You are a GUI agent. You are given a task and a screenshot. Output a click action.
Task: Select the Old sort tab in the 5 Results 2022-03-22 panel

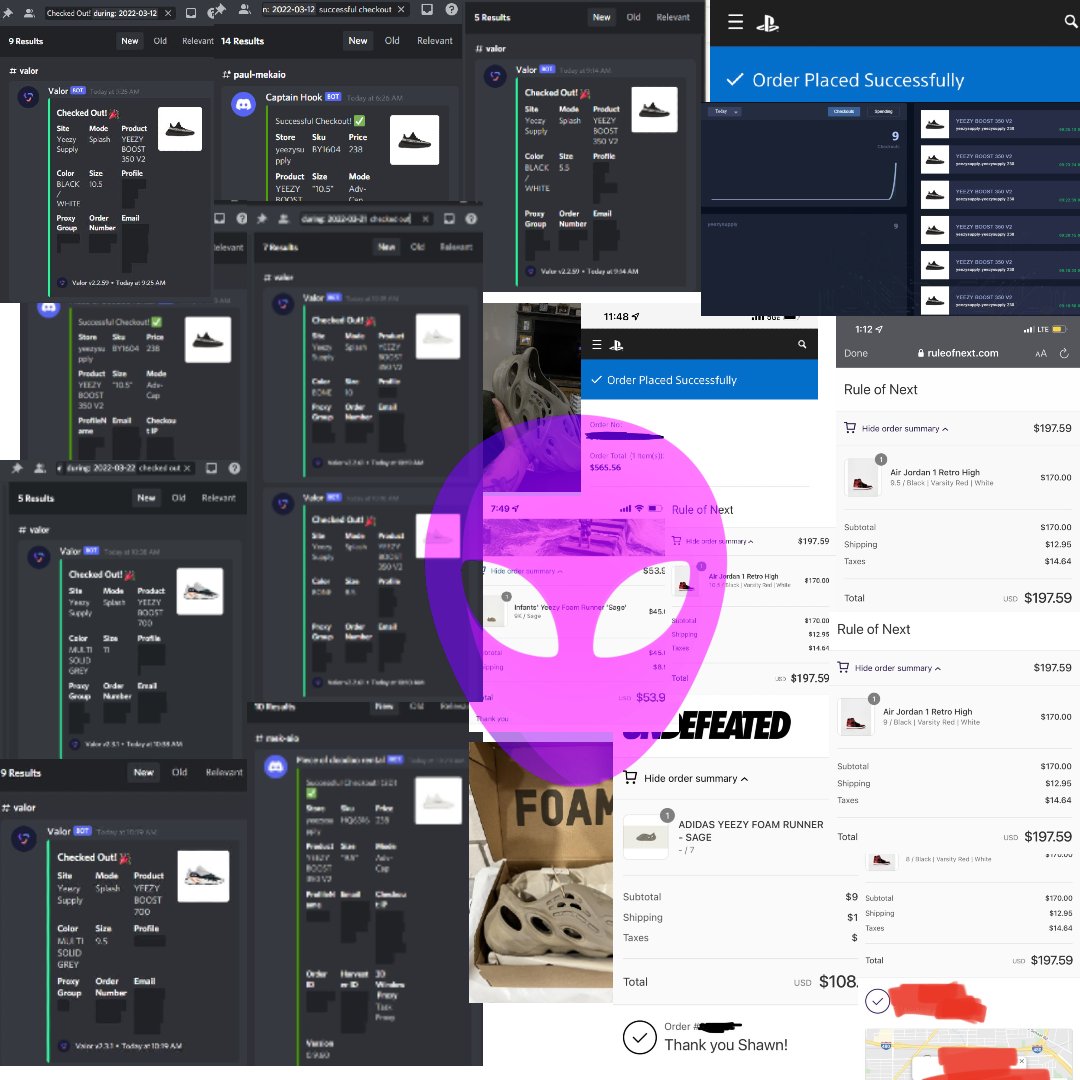pos(178,497)
